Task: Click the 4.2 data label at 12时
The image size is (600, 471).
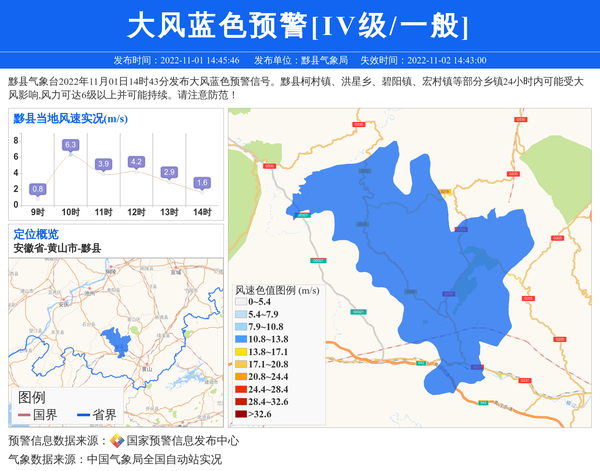Action: point(136,161)
